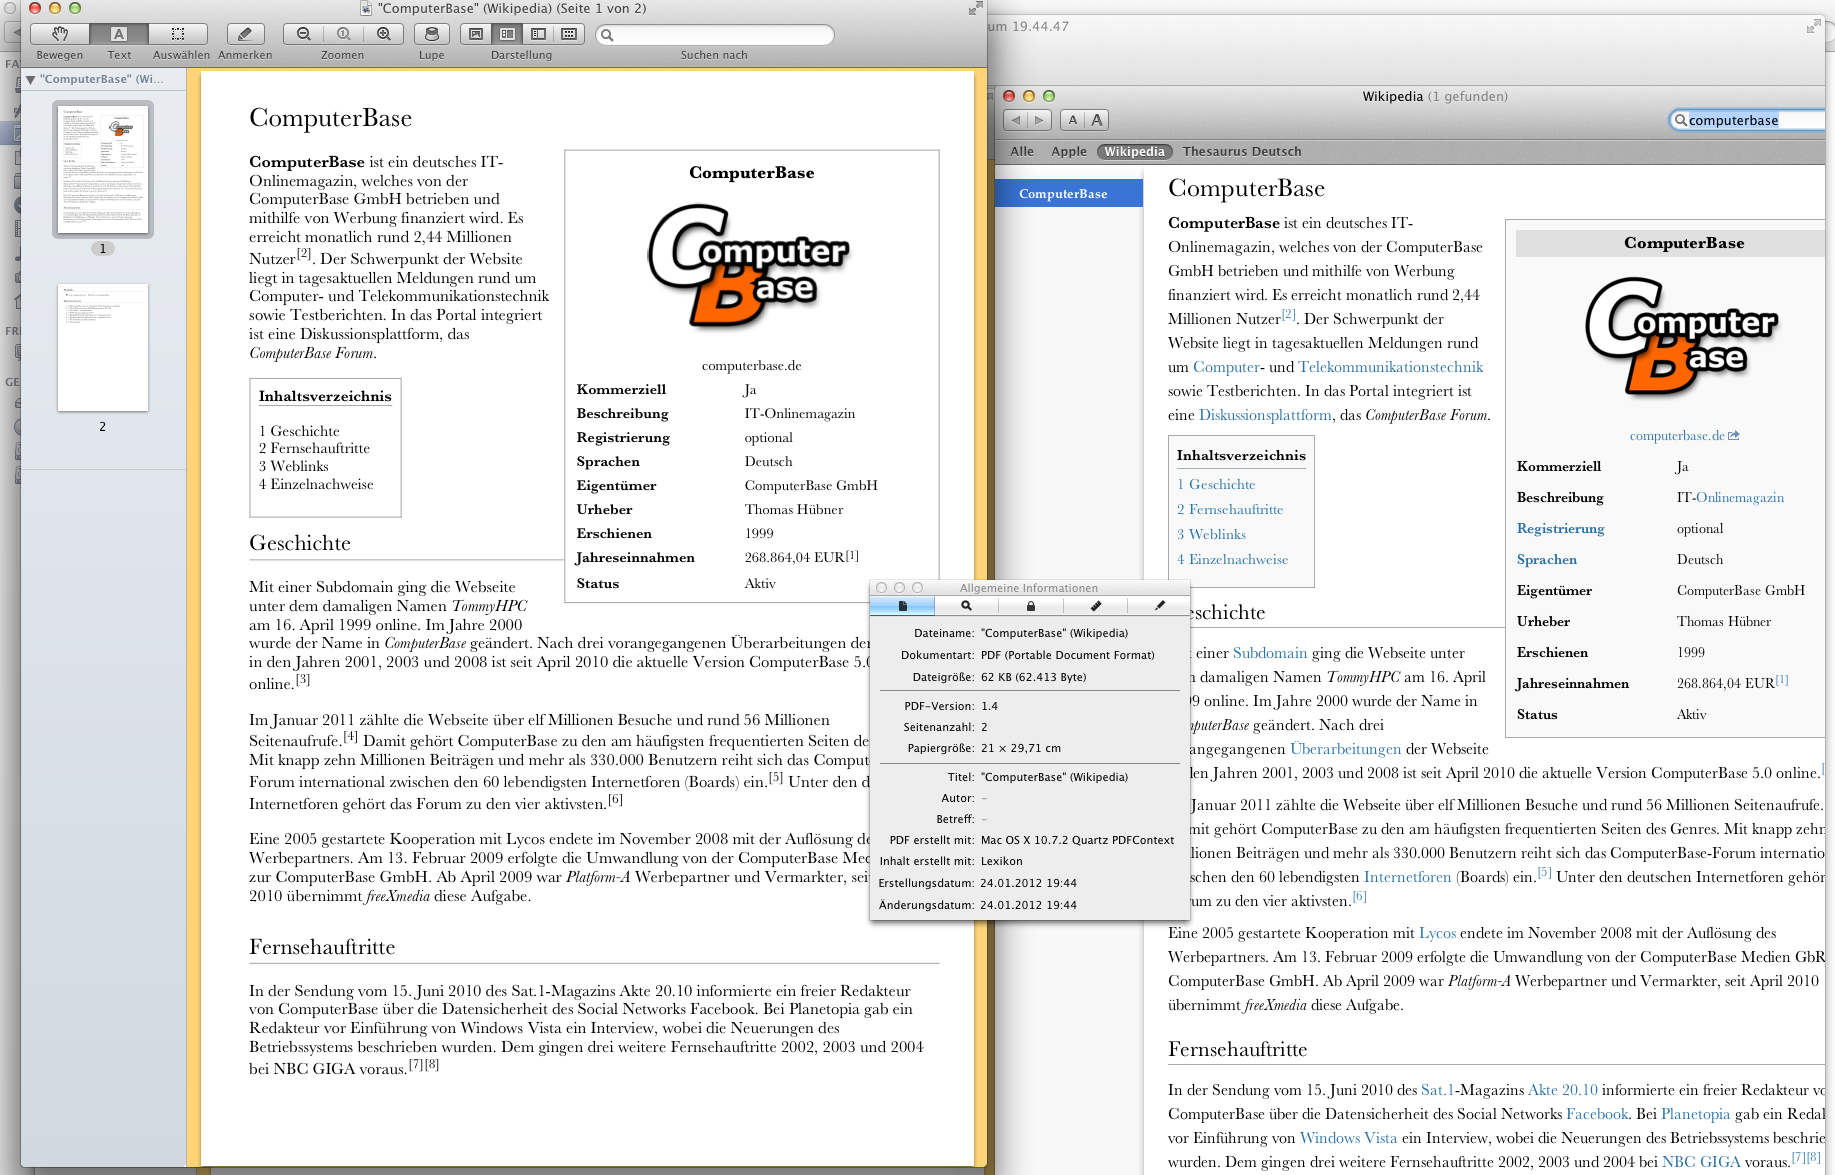
Task: Select page 1 thumbnail in sidebar
Action: point(103,168)
